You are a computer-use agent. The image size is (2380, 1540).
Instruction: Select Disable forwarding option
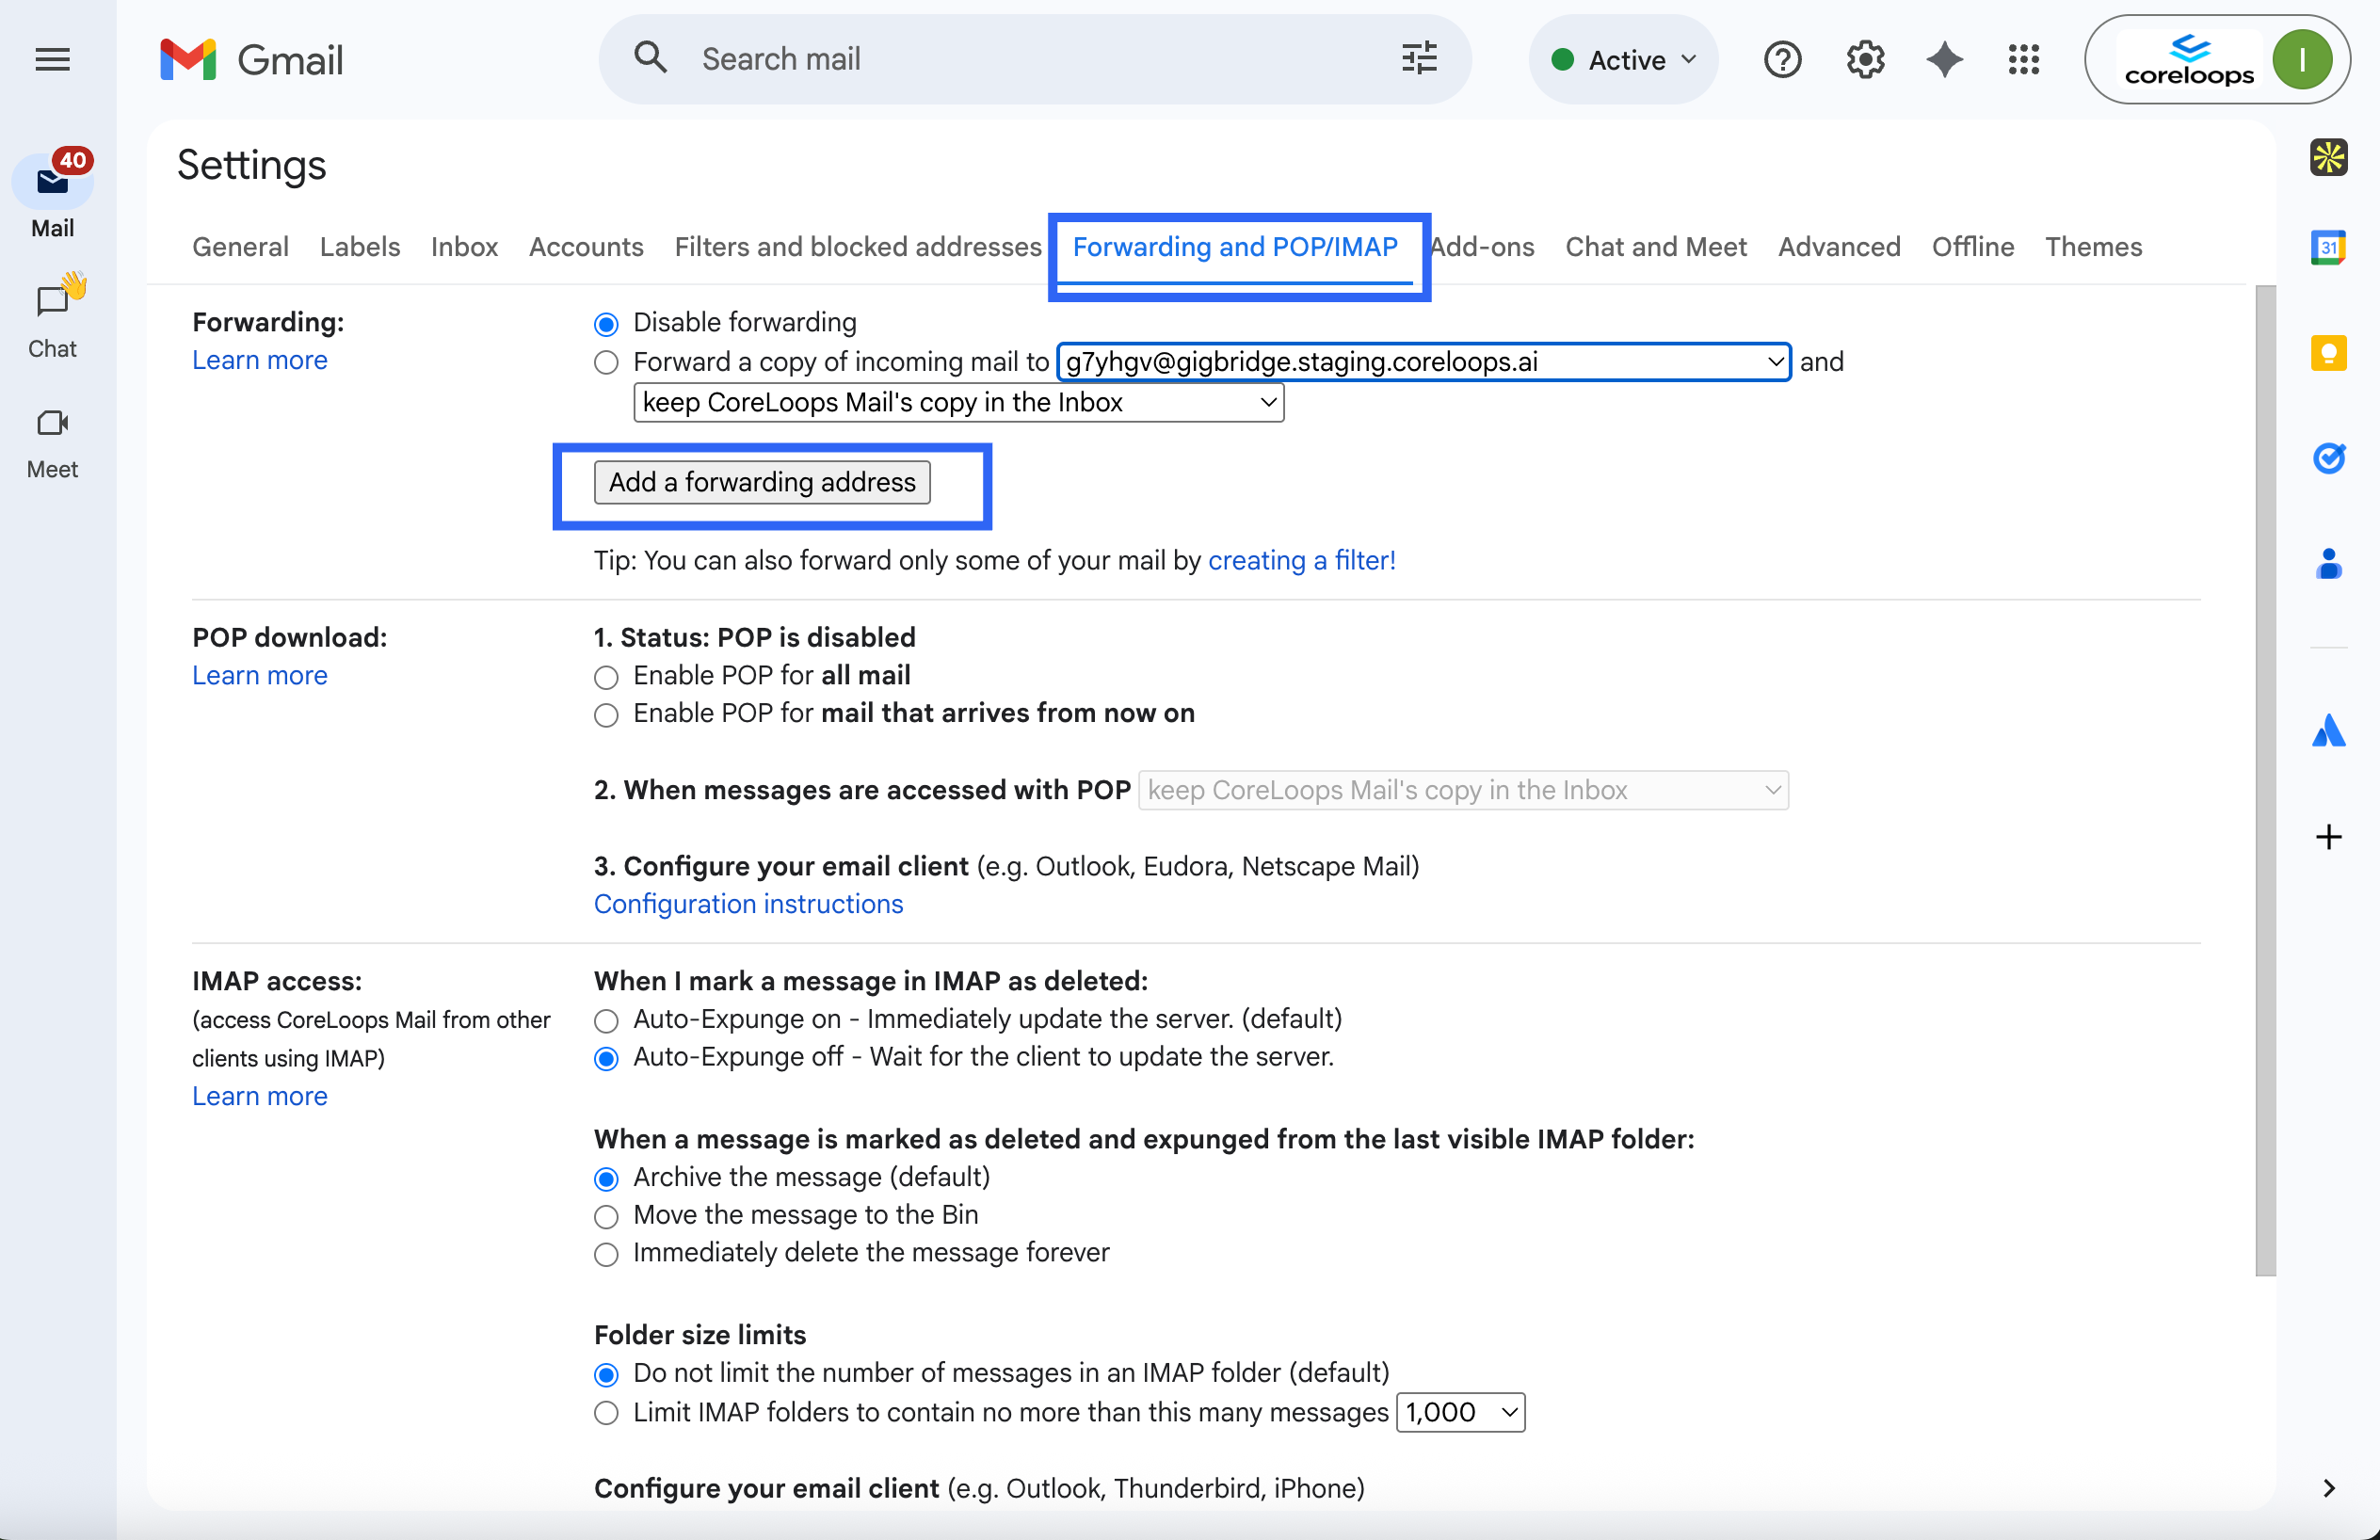(x=606, y=324)
